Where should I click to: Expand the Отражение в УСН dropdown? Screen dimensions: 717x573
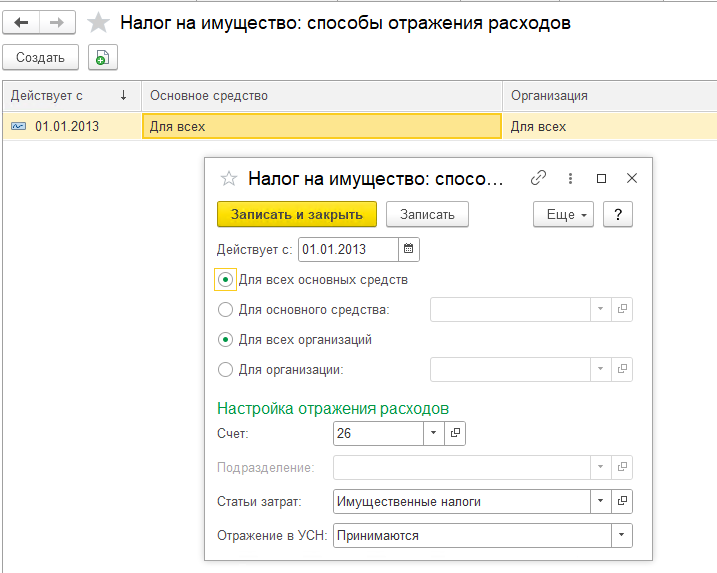coord(621,535)
